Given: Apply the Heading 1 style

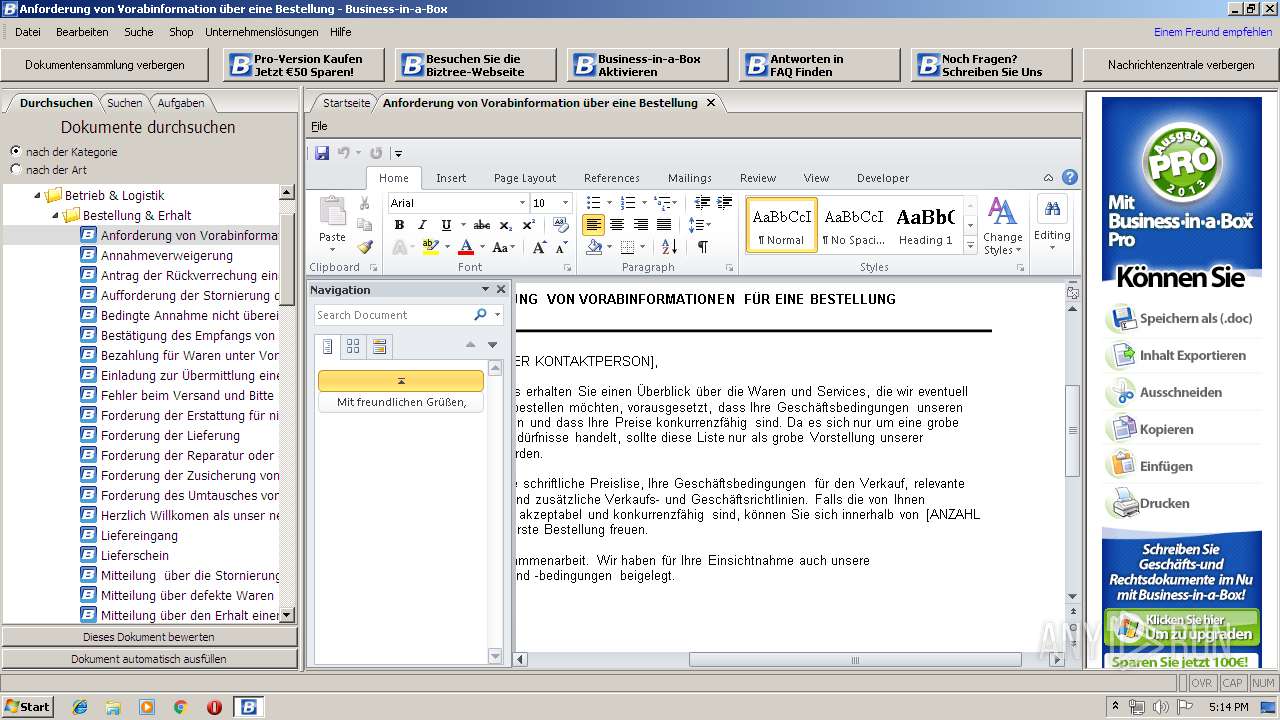Looking at the screenshot, I should point(925,225).
